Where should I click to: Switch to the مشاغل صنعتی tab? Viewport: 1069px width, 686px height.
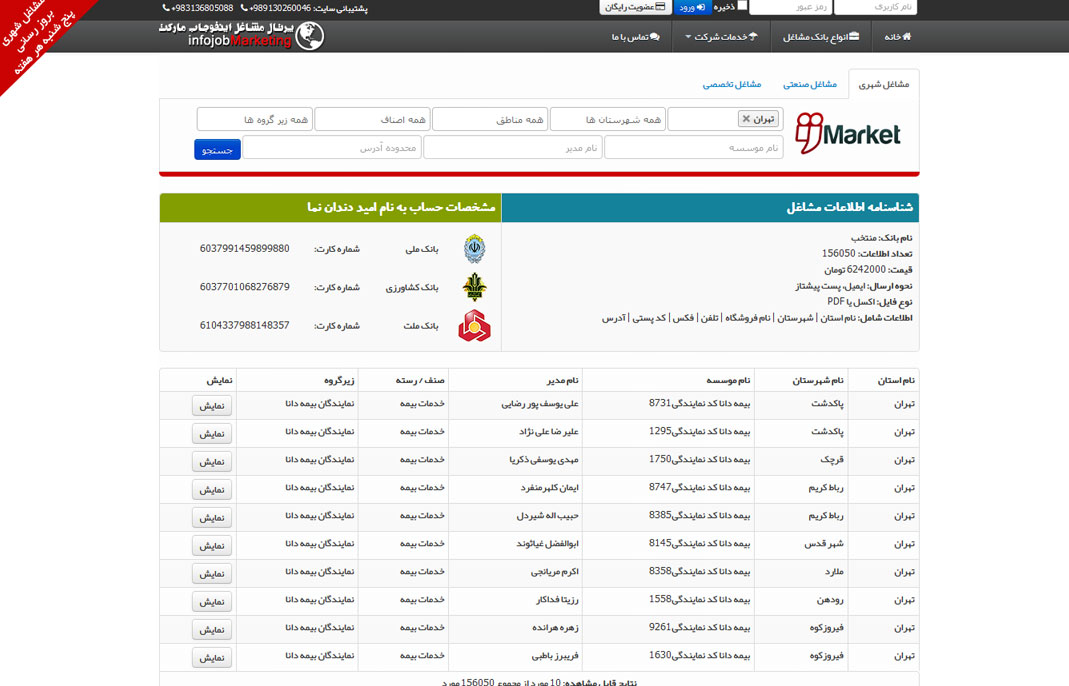(x=809, y=84)
